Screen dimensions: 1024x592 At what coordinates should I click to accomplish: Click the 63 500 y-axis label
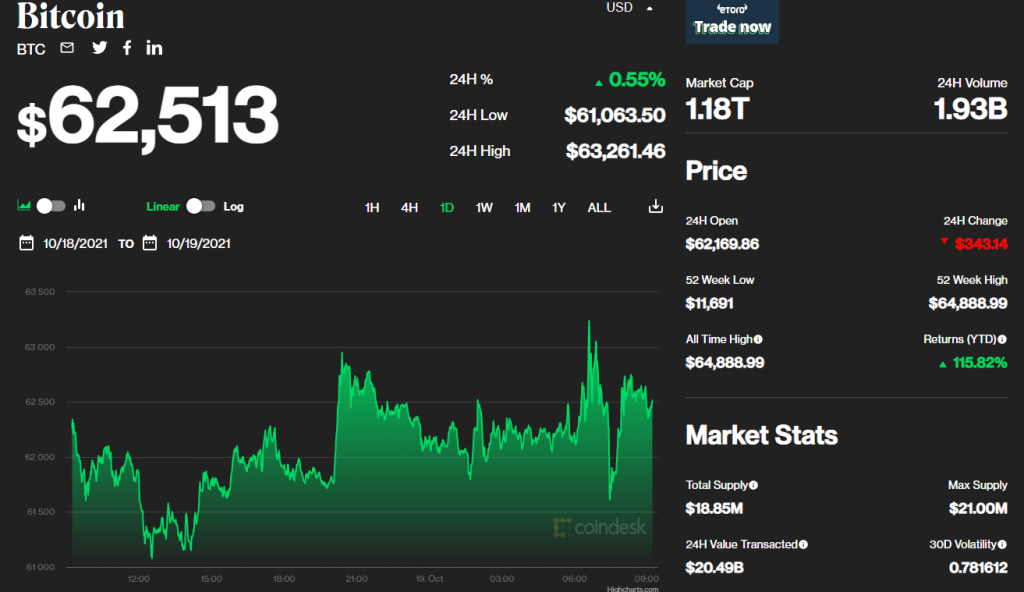(x=40, y=291)
